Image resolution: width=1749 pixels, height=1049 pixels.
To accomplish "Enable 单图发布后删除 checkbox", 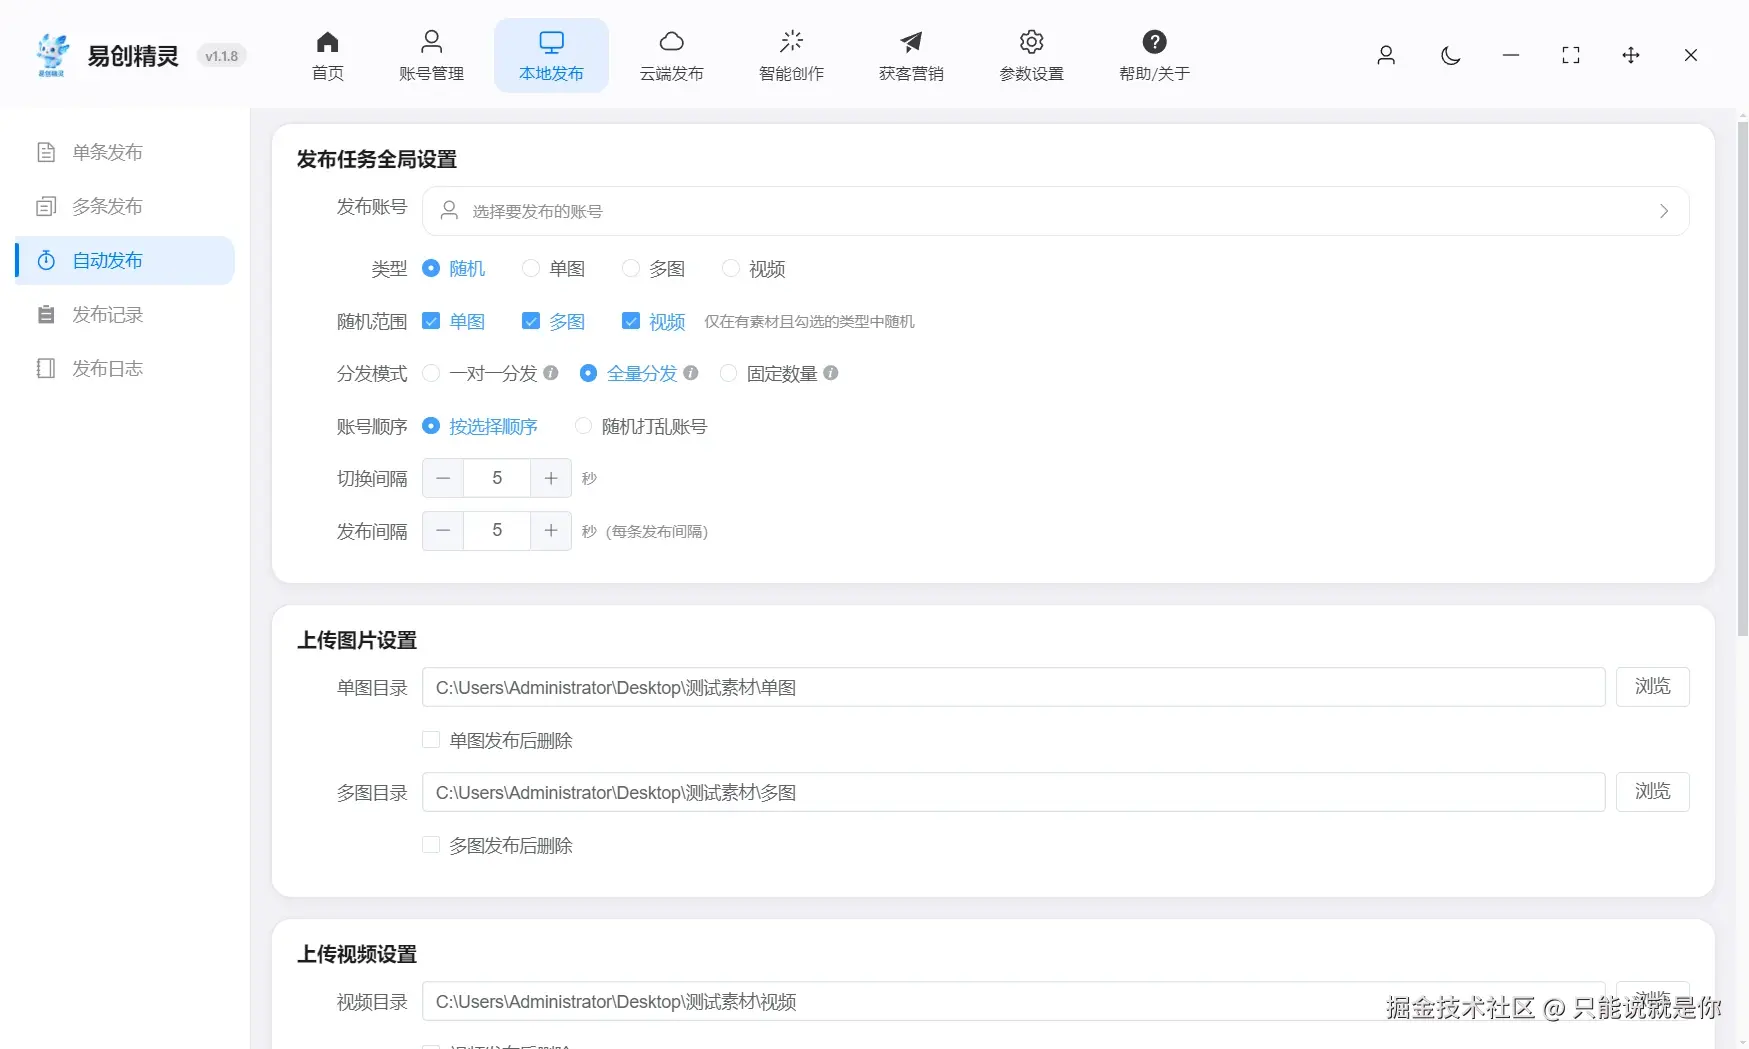I will 431,740.
